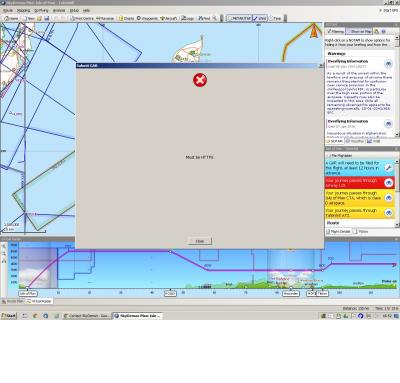400x383 pixels.
Task: Click the File Flightplan button
Action: (x=339, y=156)
